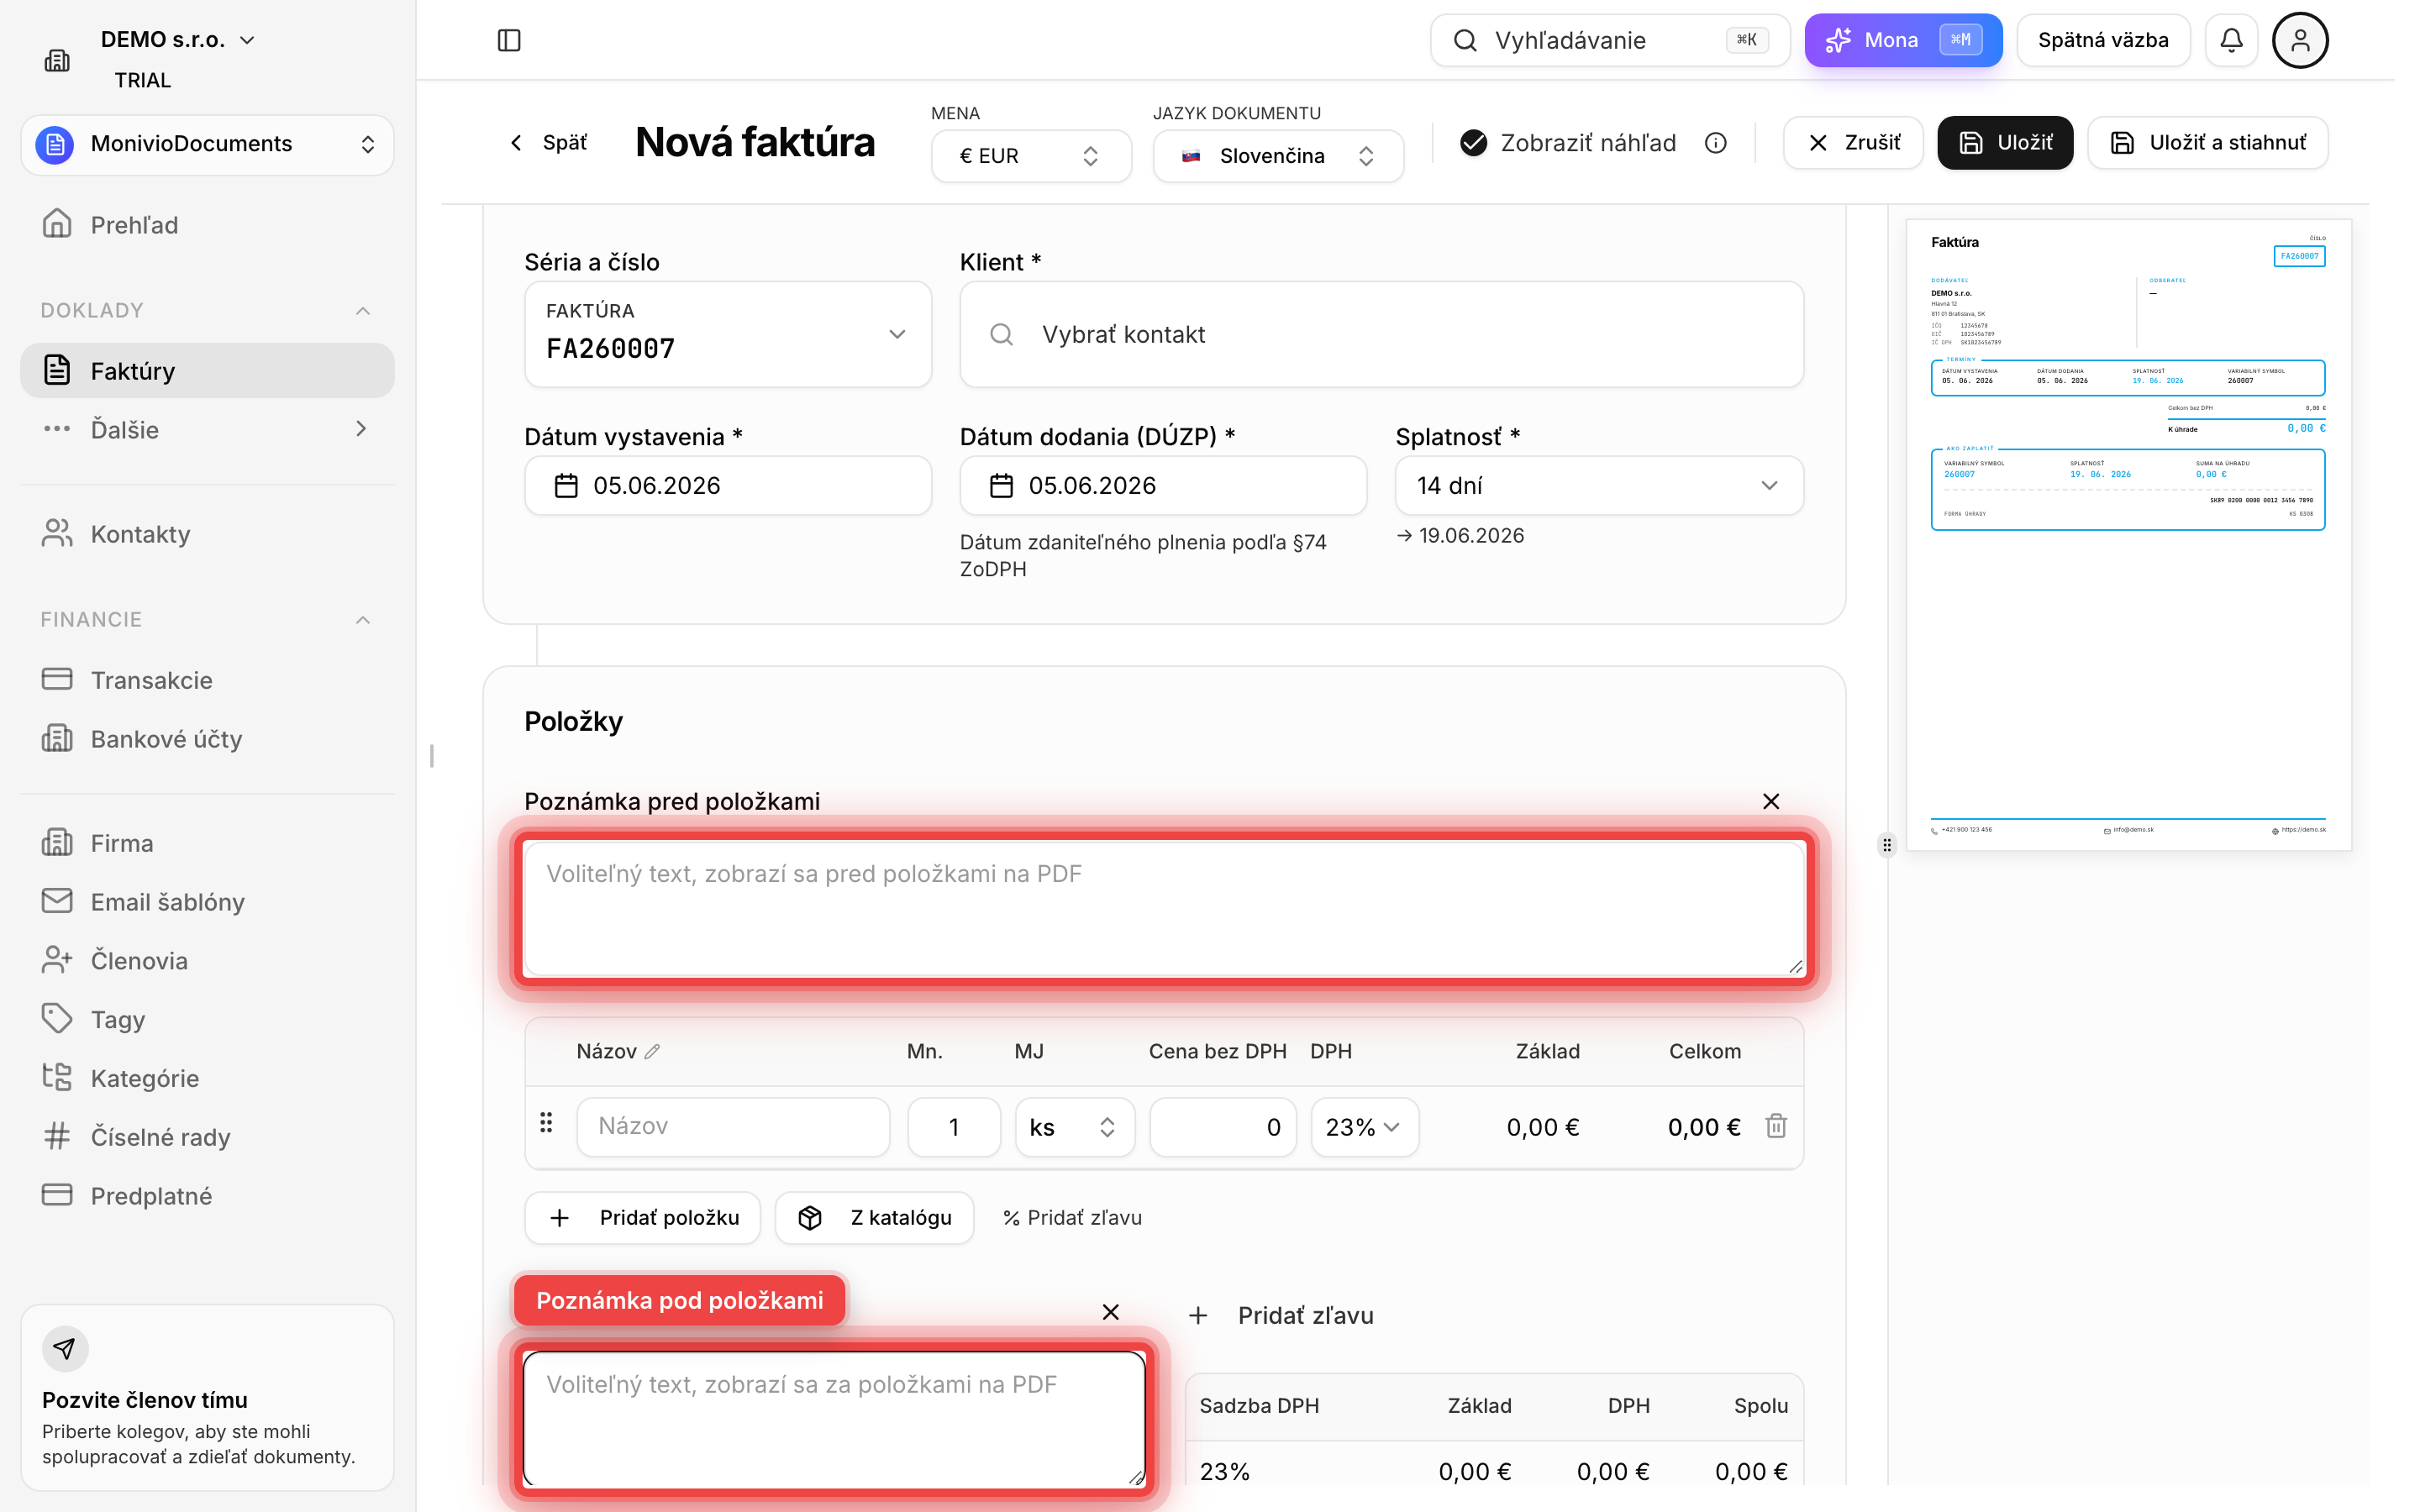The width and height of the screenshot is (2420, 1512).
Task: Open the ks unit dropdown
Action: pos(1074,1127)
